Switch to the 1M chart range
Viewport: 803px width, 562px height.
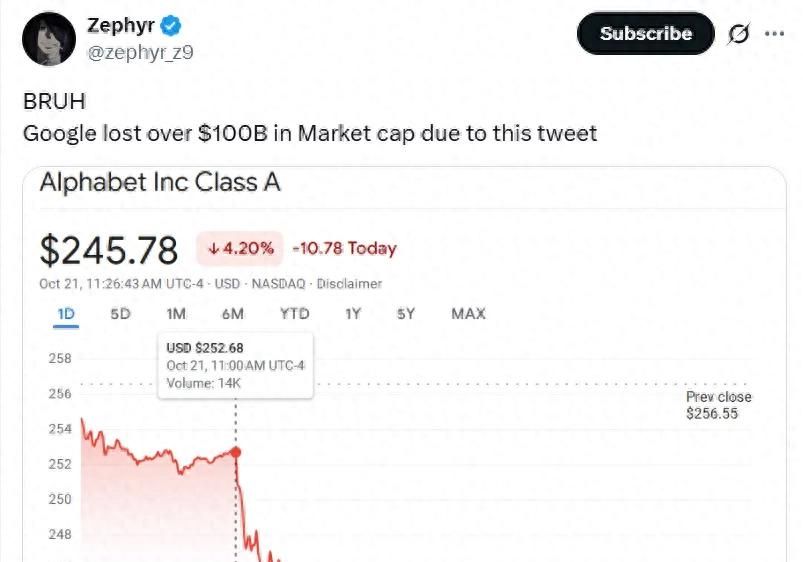tap(176, 314)
